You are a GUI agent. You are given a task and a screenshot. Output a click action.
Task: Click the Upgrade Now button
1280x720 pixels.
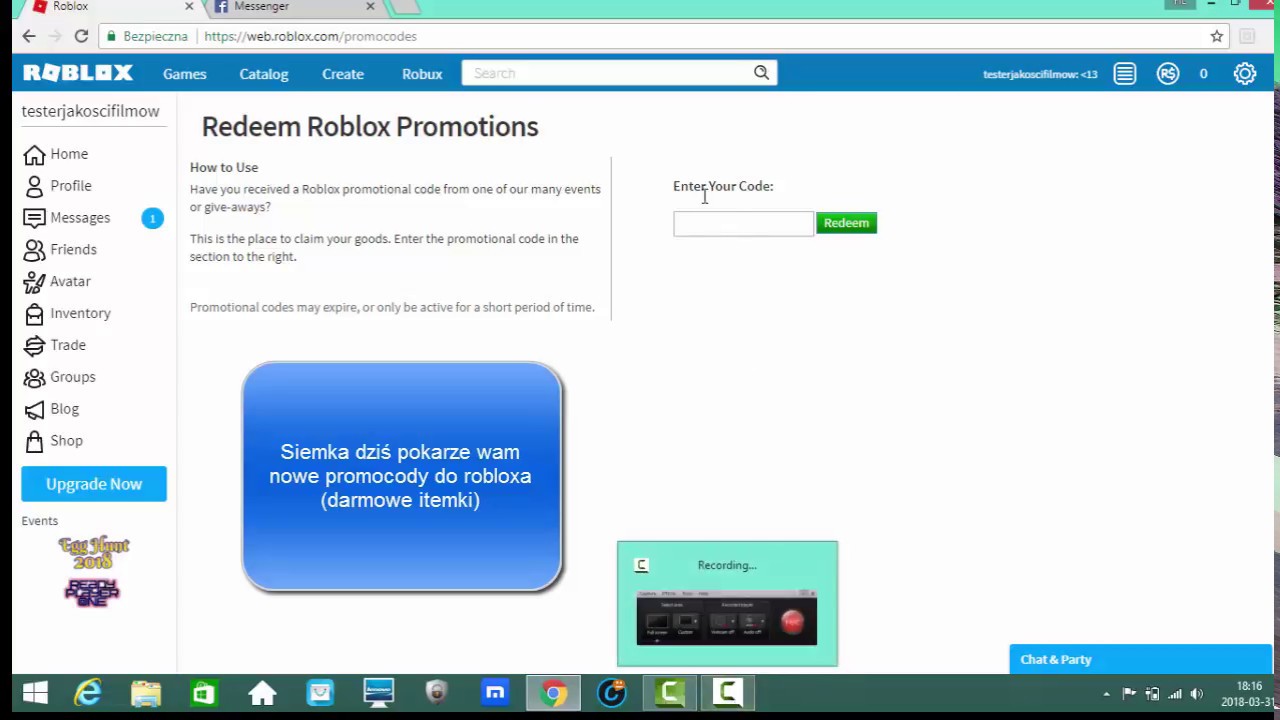tap(94, 484)
